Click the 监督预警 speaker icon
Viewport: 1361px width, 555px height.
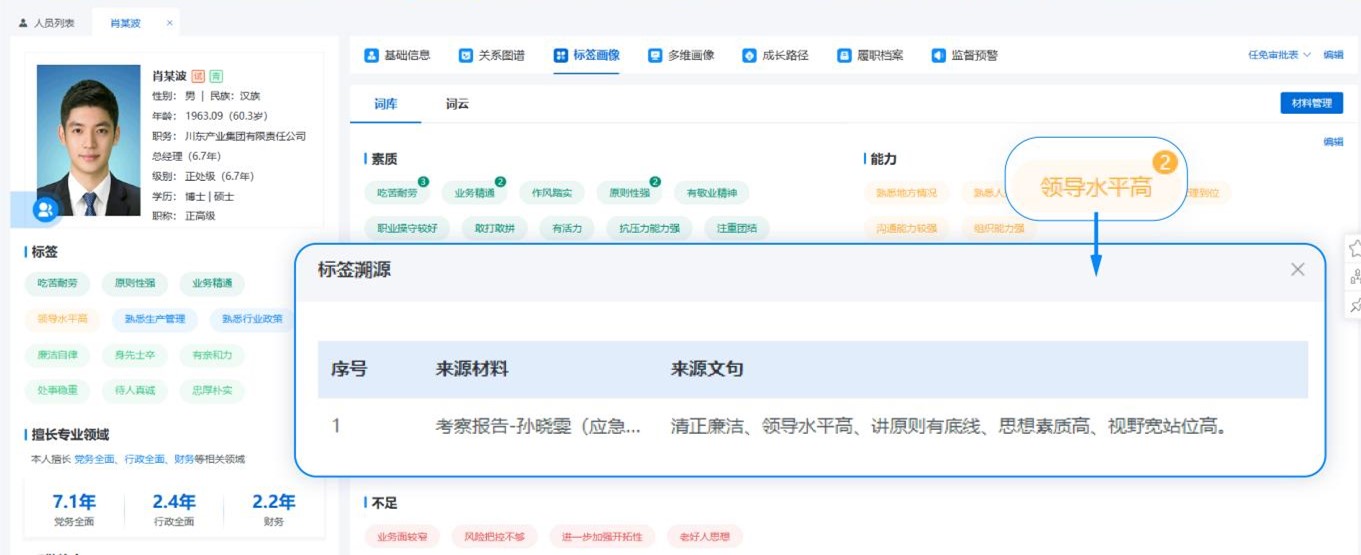tap(938, 56)
